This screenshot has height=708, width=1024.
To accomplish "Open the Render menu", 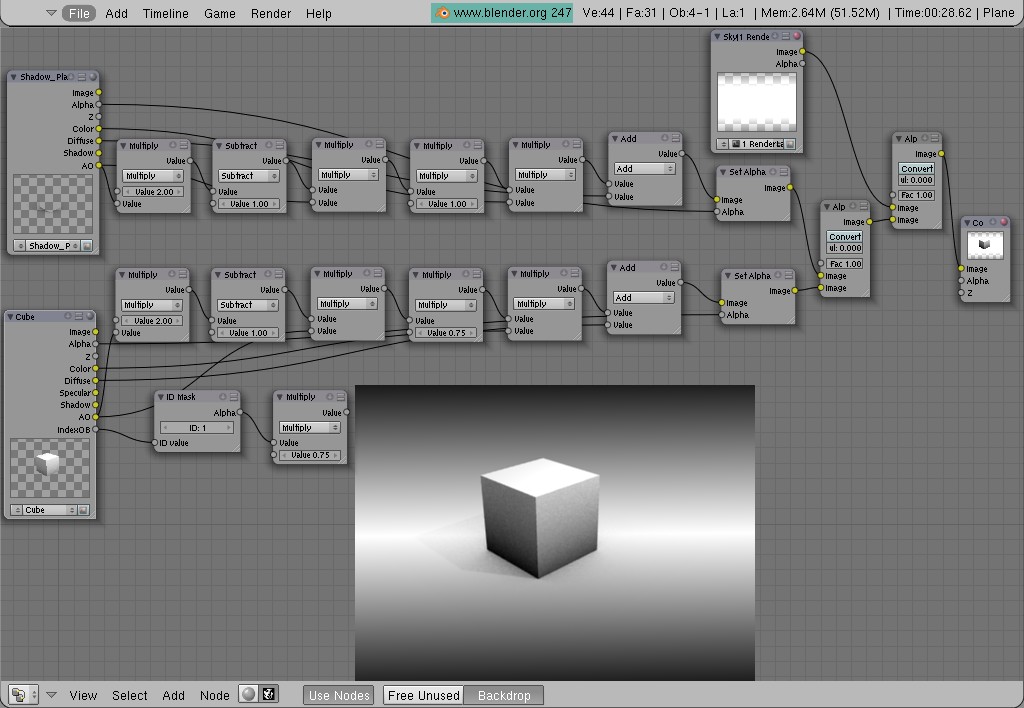I will 270,13.
